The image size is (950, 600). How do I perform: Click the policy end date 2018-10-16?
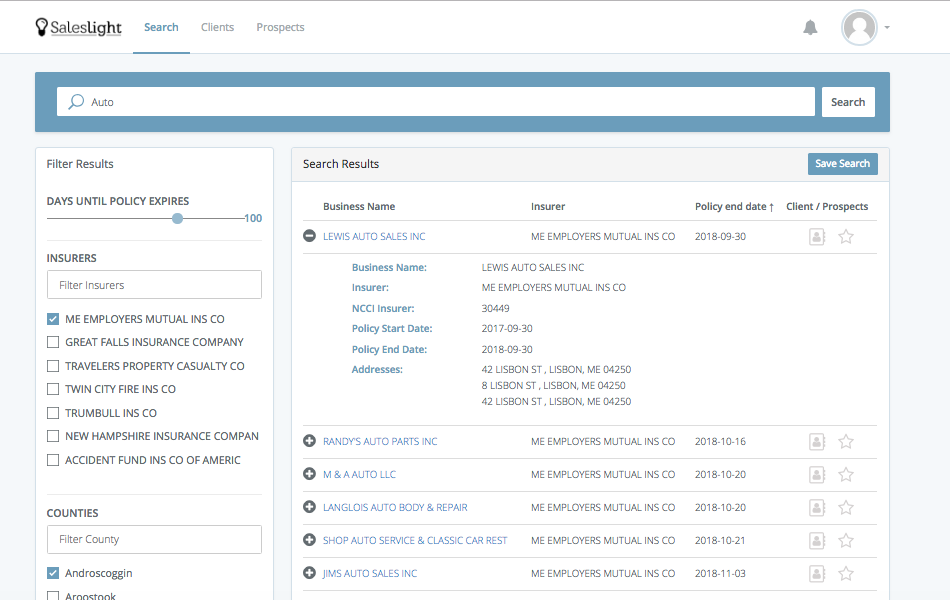(720, 442)
